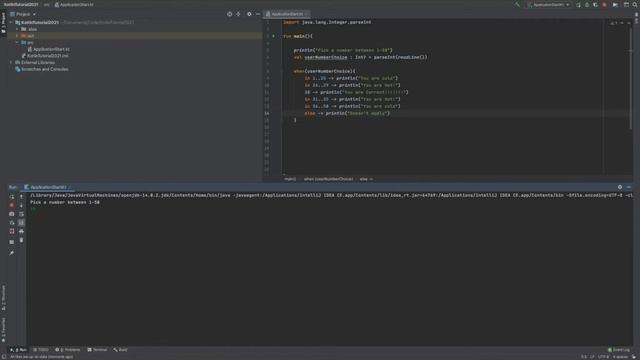Open the Event Log
This screenshot has height=360, width=640.
point(619,350)
